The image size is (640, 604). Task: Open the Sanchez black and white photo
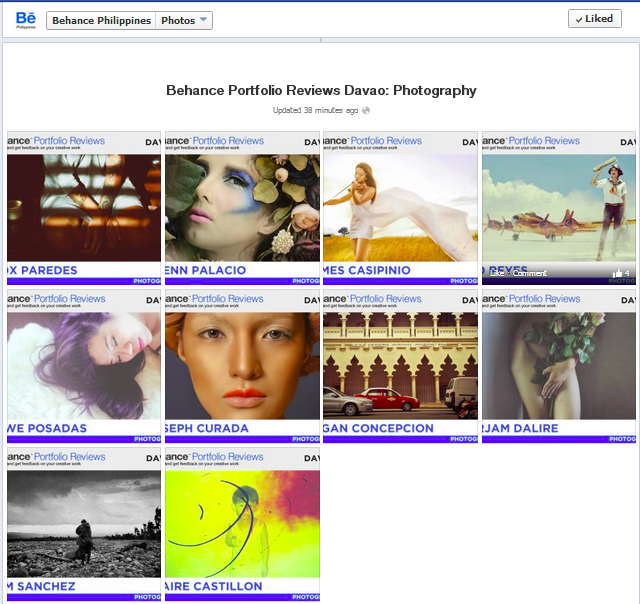coord(84,524)
